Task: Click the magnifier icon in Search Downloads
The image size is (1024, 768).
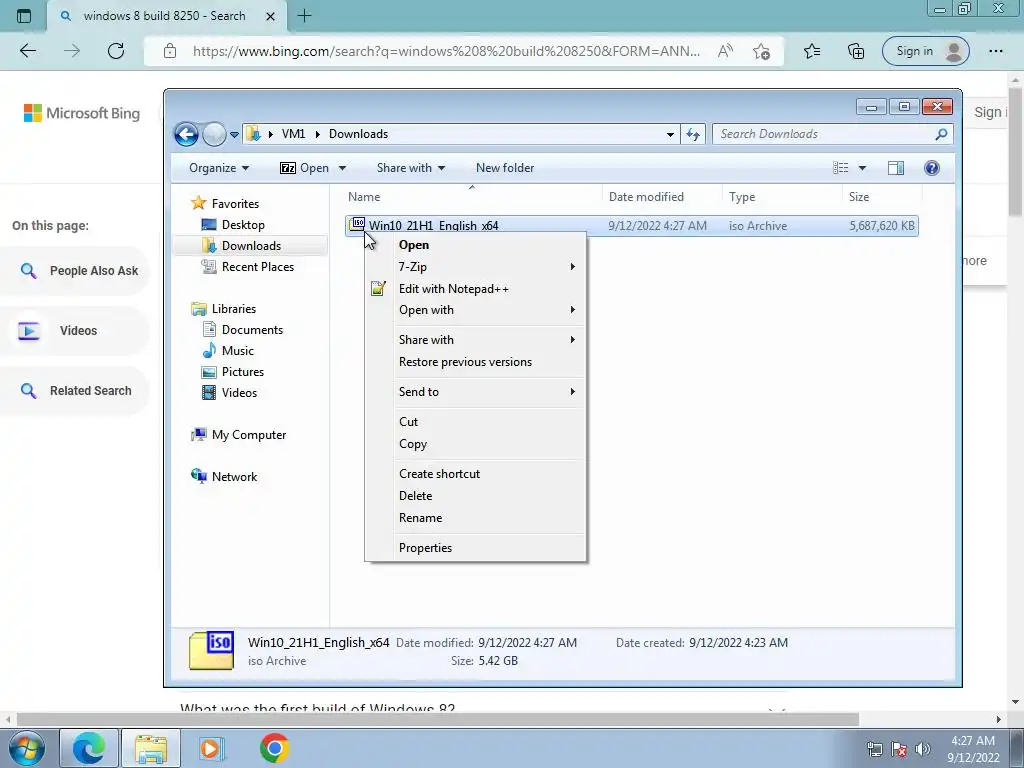Action: click(x=941, y=134)
